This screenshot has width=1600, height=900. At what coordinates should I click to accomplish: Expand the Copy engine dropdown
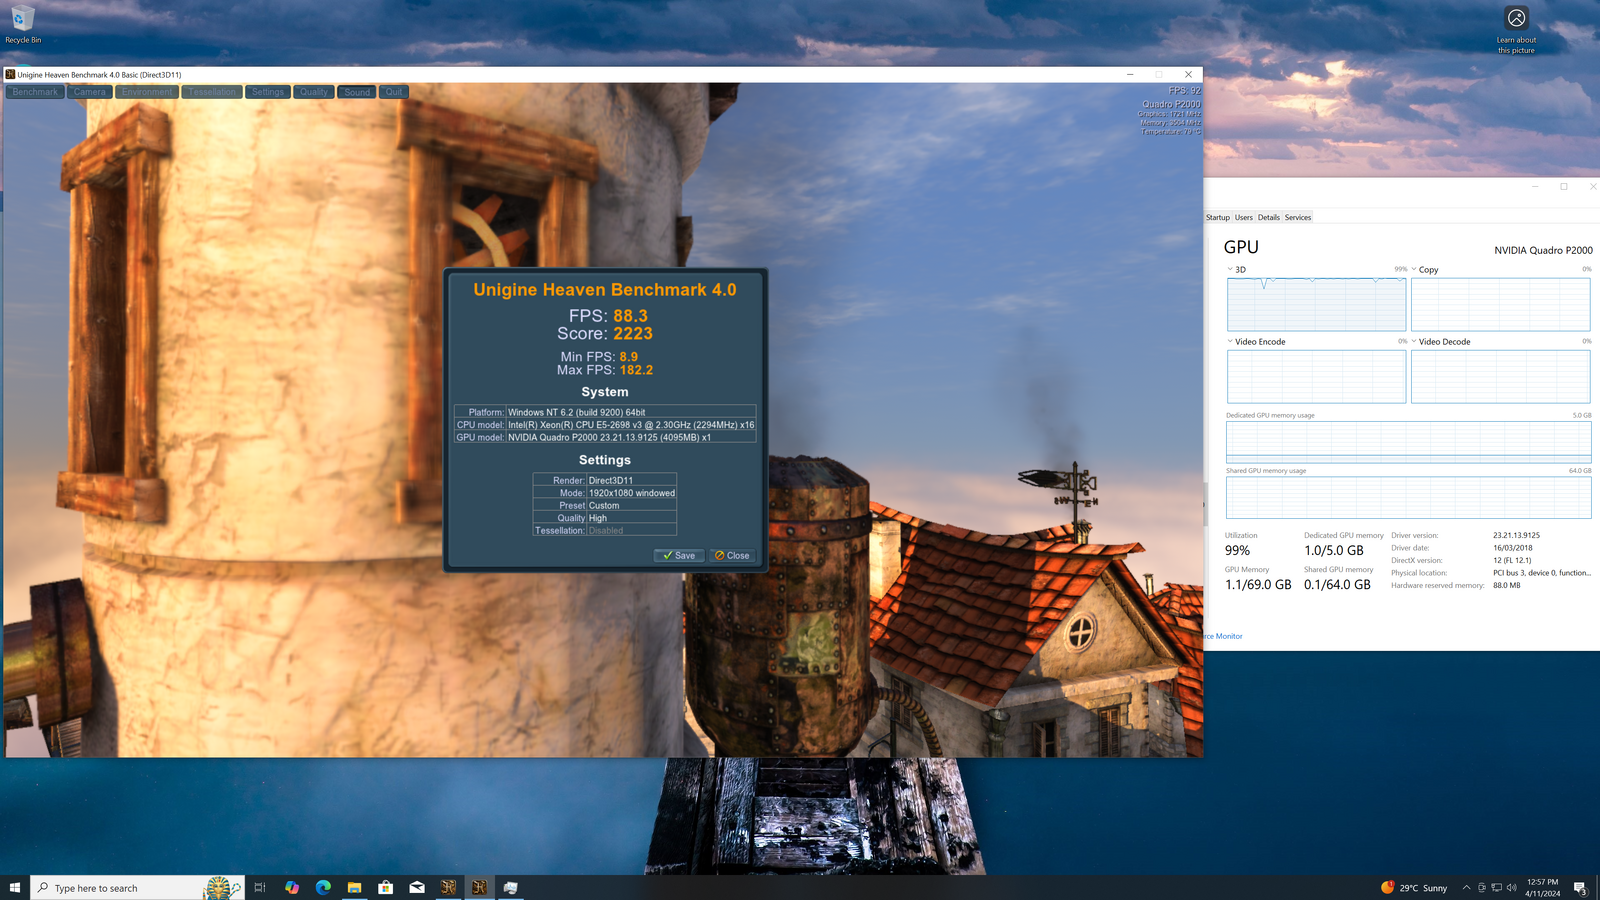1414,269
